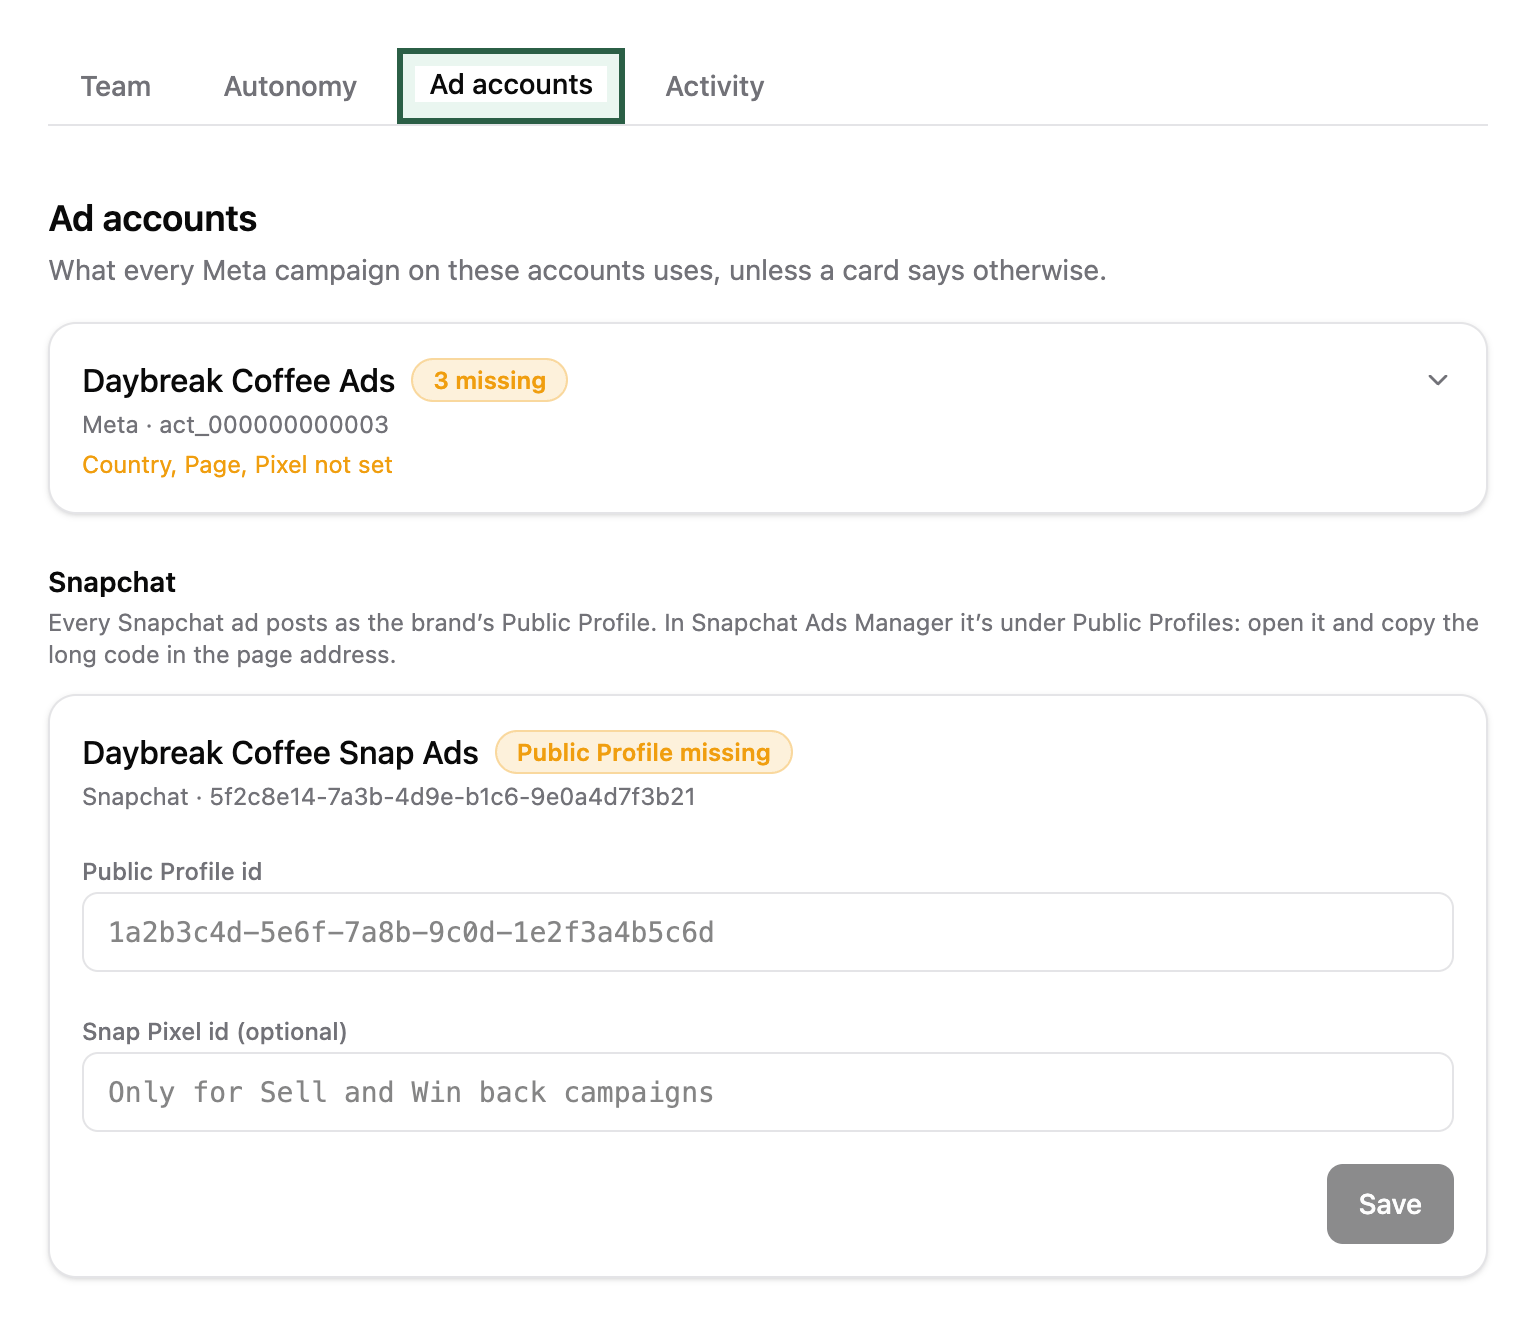Go to the Activity tab
Screen dimensions: 1536x1326
click(x=715, y=86)
